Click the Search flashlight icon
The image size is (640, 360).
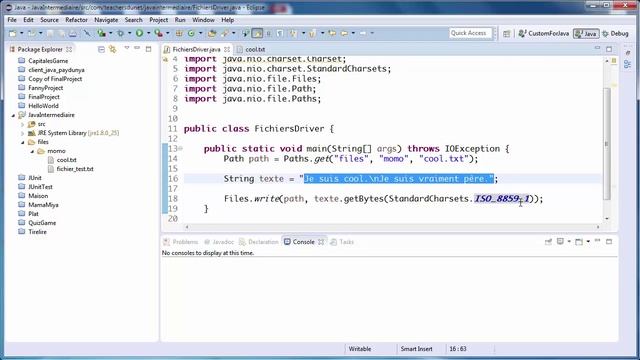224,33
